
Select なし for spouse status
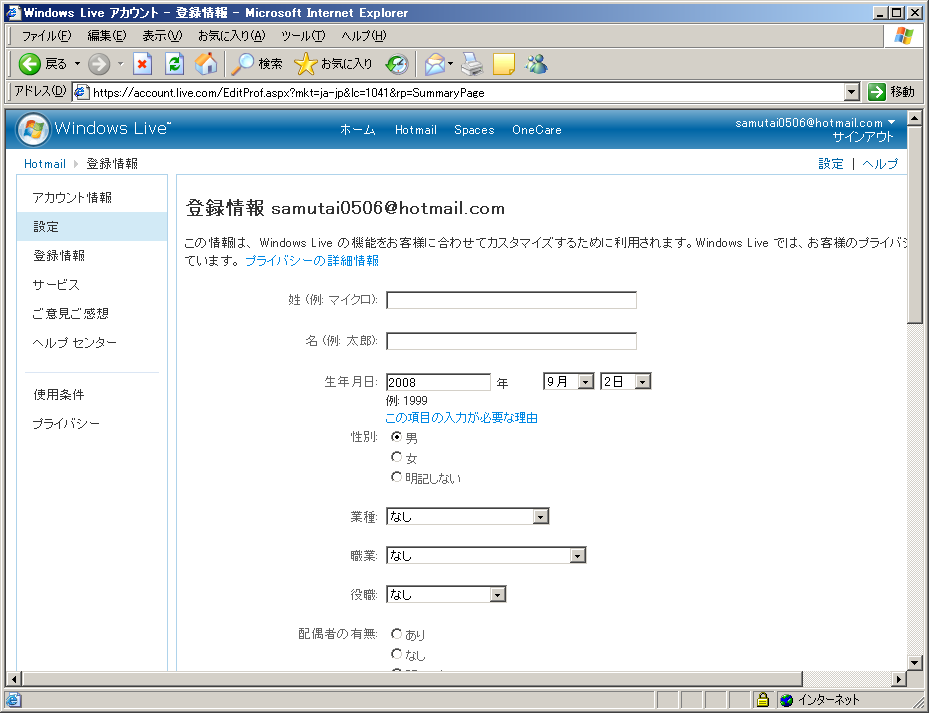396,654
